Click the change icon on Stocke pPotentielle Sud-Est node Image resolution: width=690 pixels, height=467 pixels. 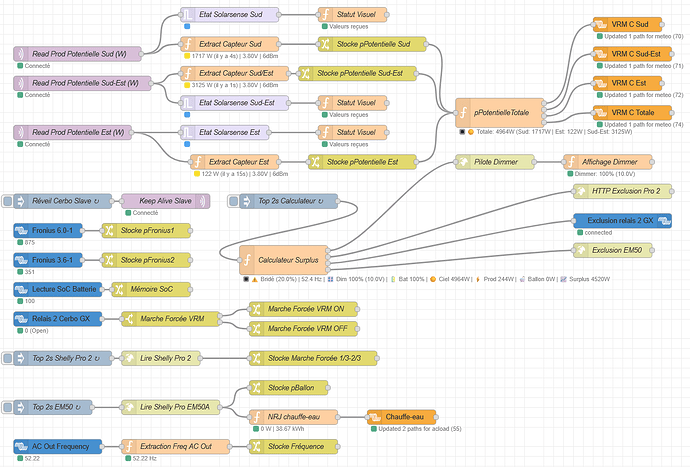tap(306, 74)
